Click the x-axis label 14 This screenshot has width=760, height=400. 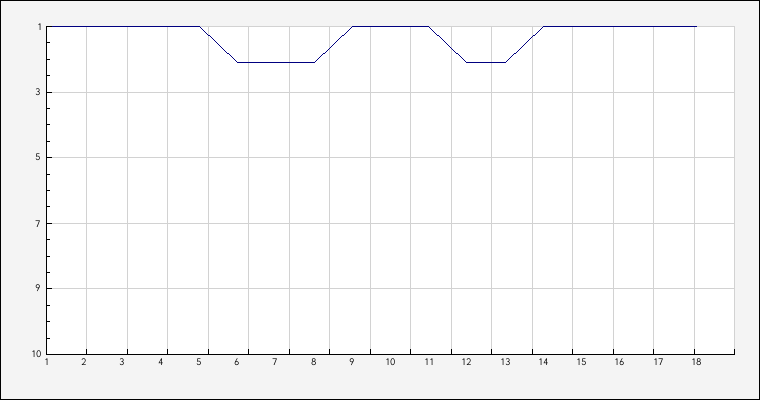tap(543, 362)
